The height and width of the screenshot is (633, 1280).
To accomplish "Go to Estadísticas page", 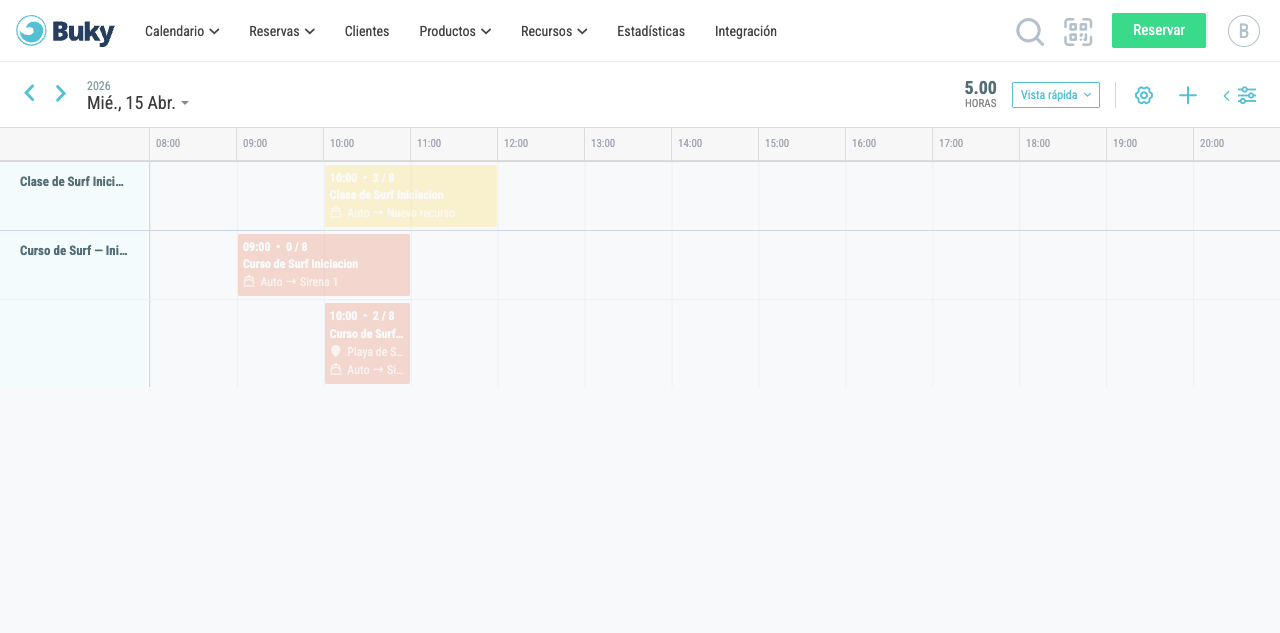I will pyautogui.click(x=651, y=31).
